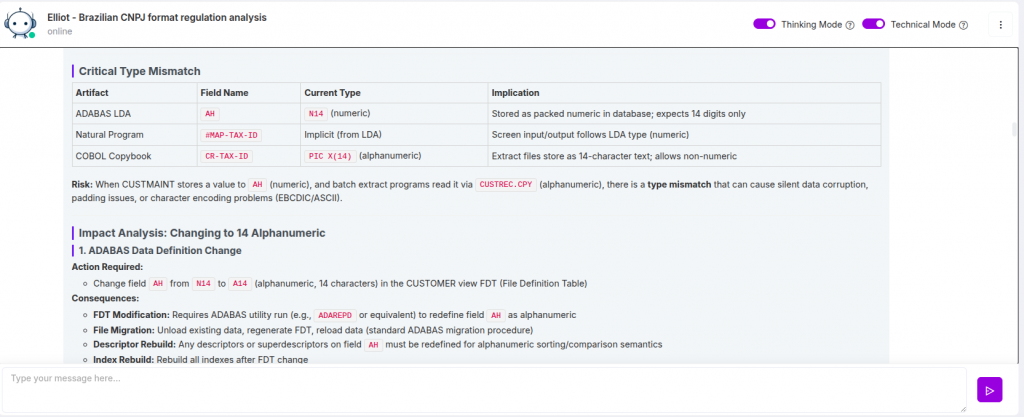The image size is (1024, 417).
Task: Select the 'Artifact' table column header
Action: coord(92,92)
